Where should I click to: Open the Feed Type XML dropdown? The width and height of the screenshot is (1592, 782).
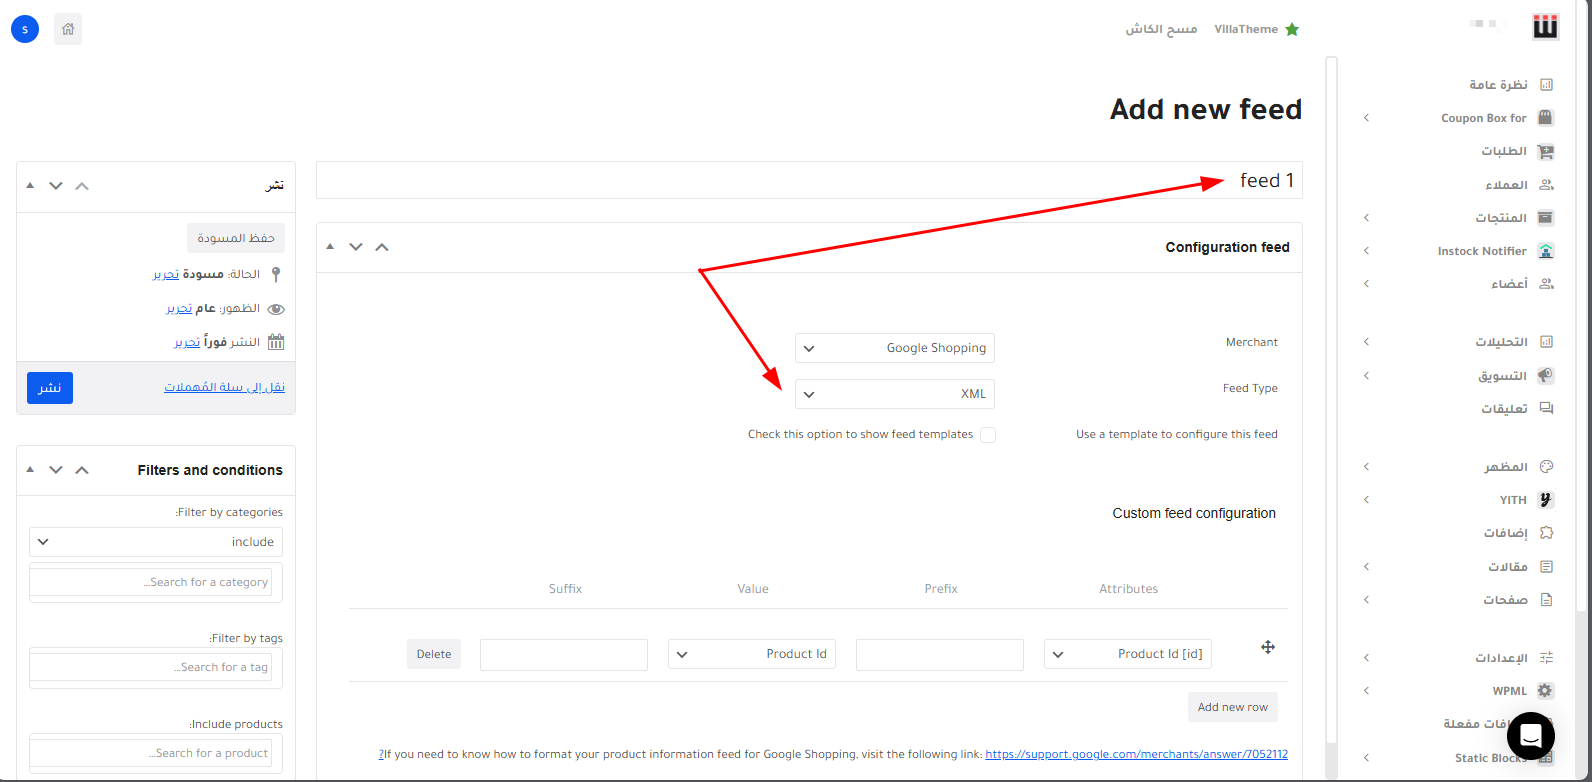tap(895, 394)
